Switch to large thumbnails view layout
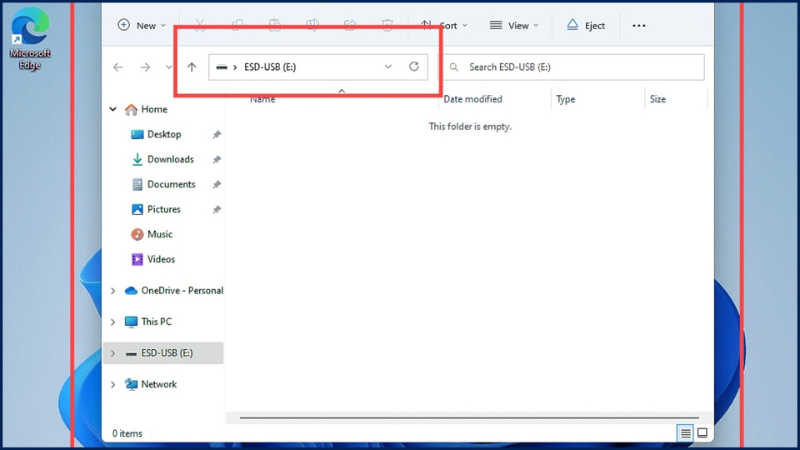 click(x=702, y=433)
